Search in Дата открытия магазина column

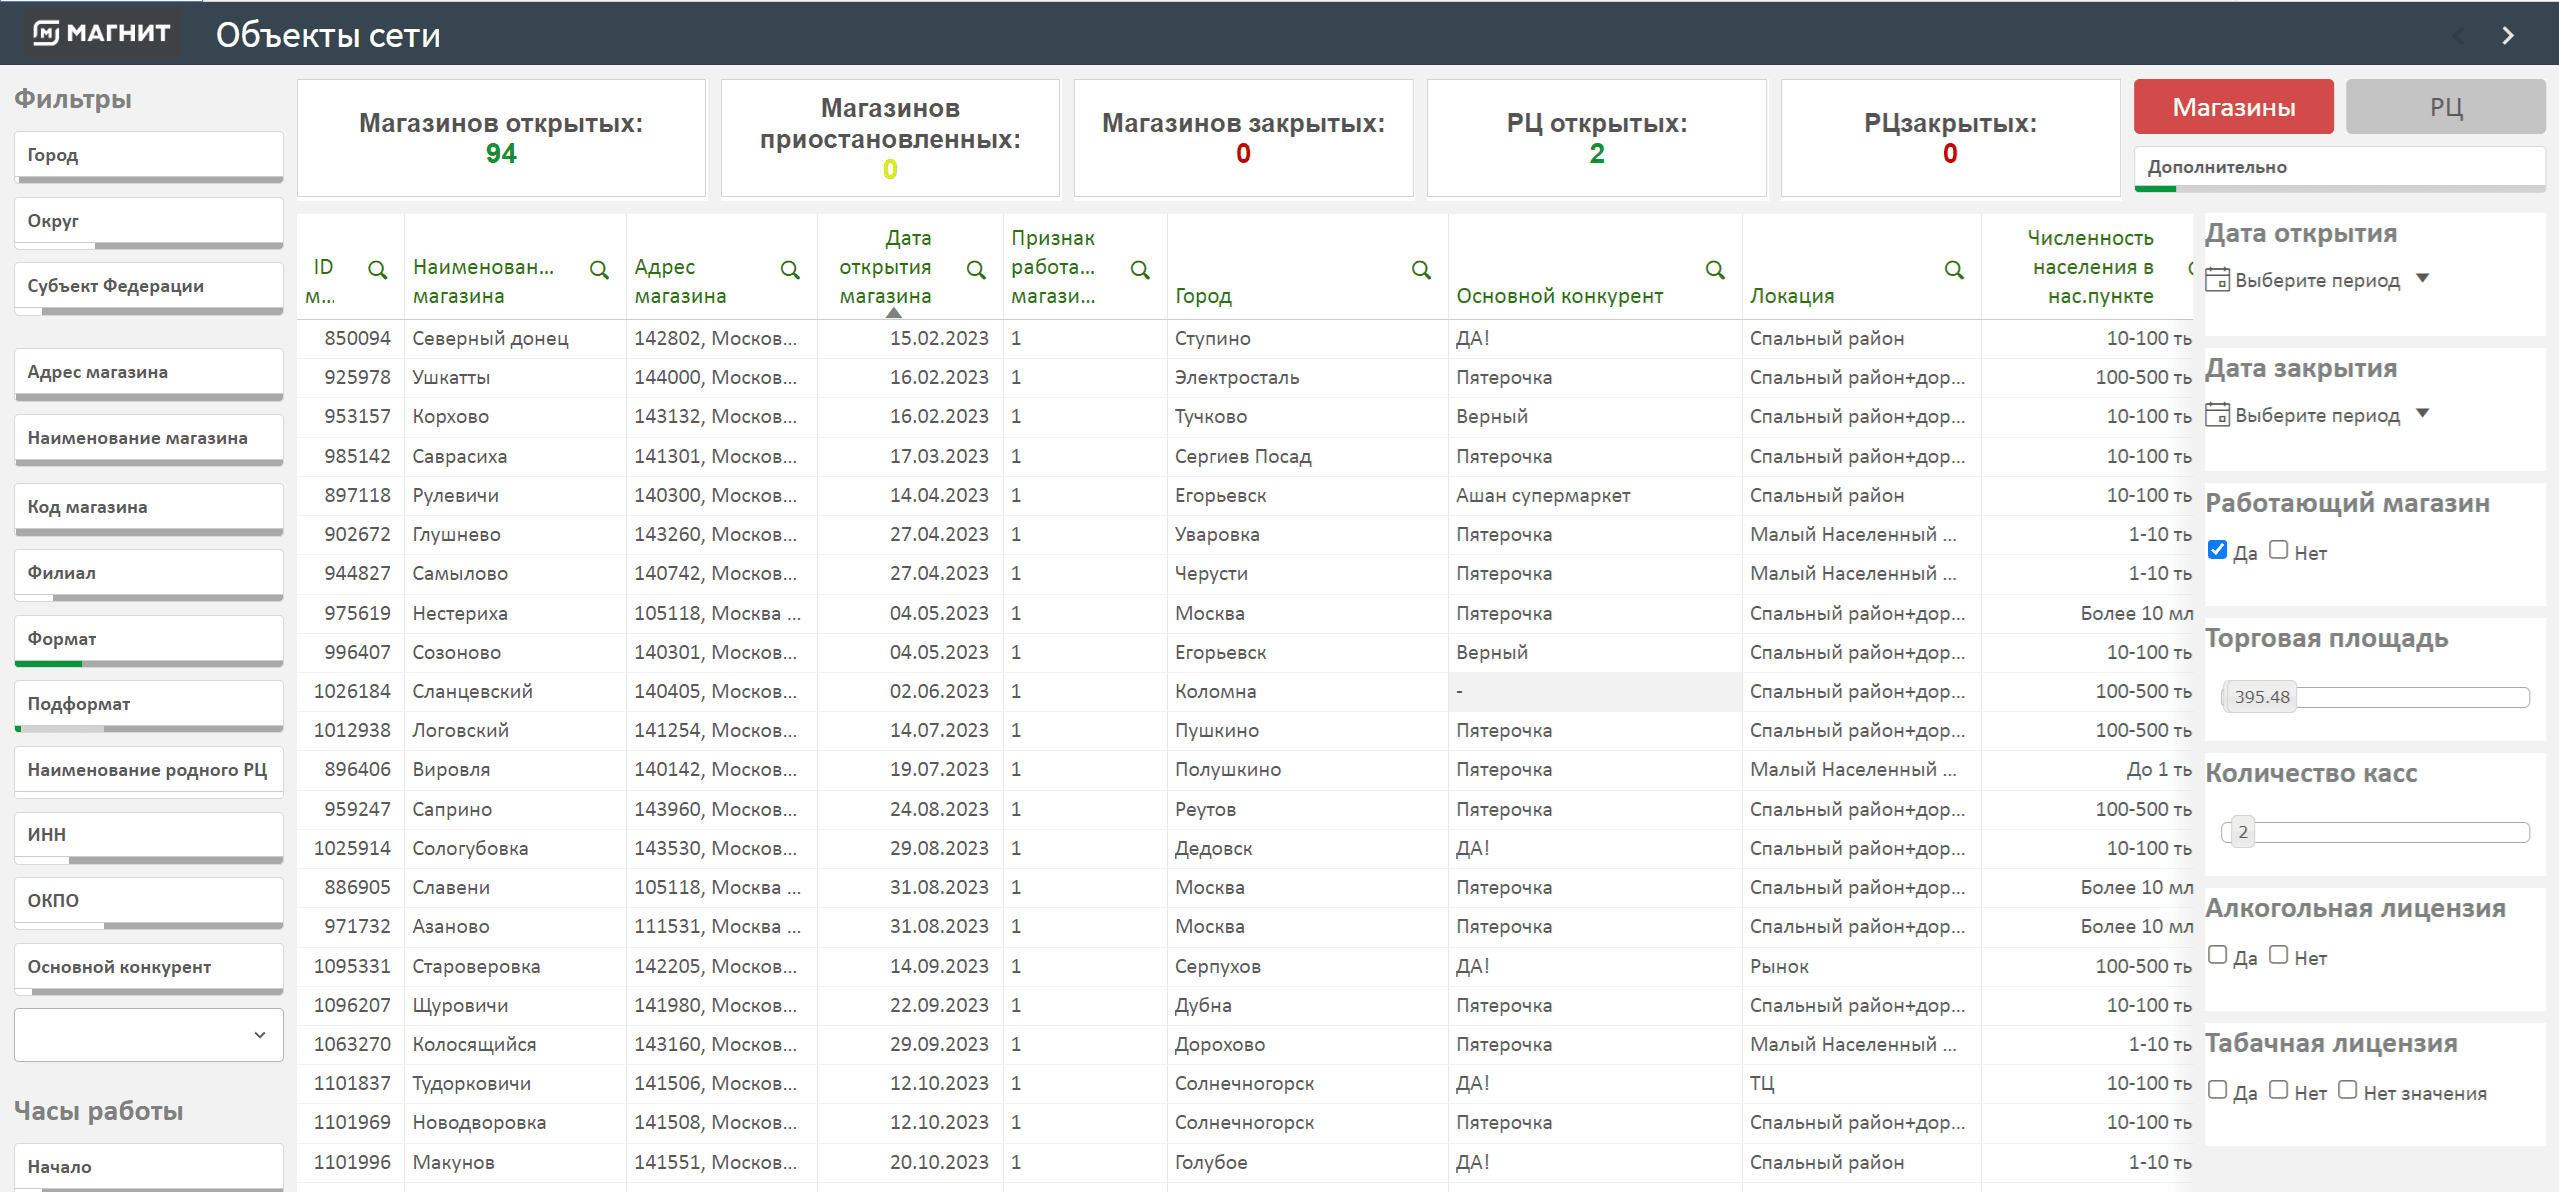976,270
